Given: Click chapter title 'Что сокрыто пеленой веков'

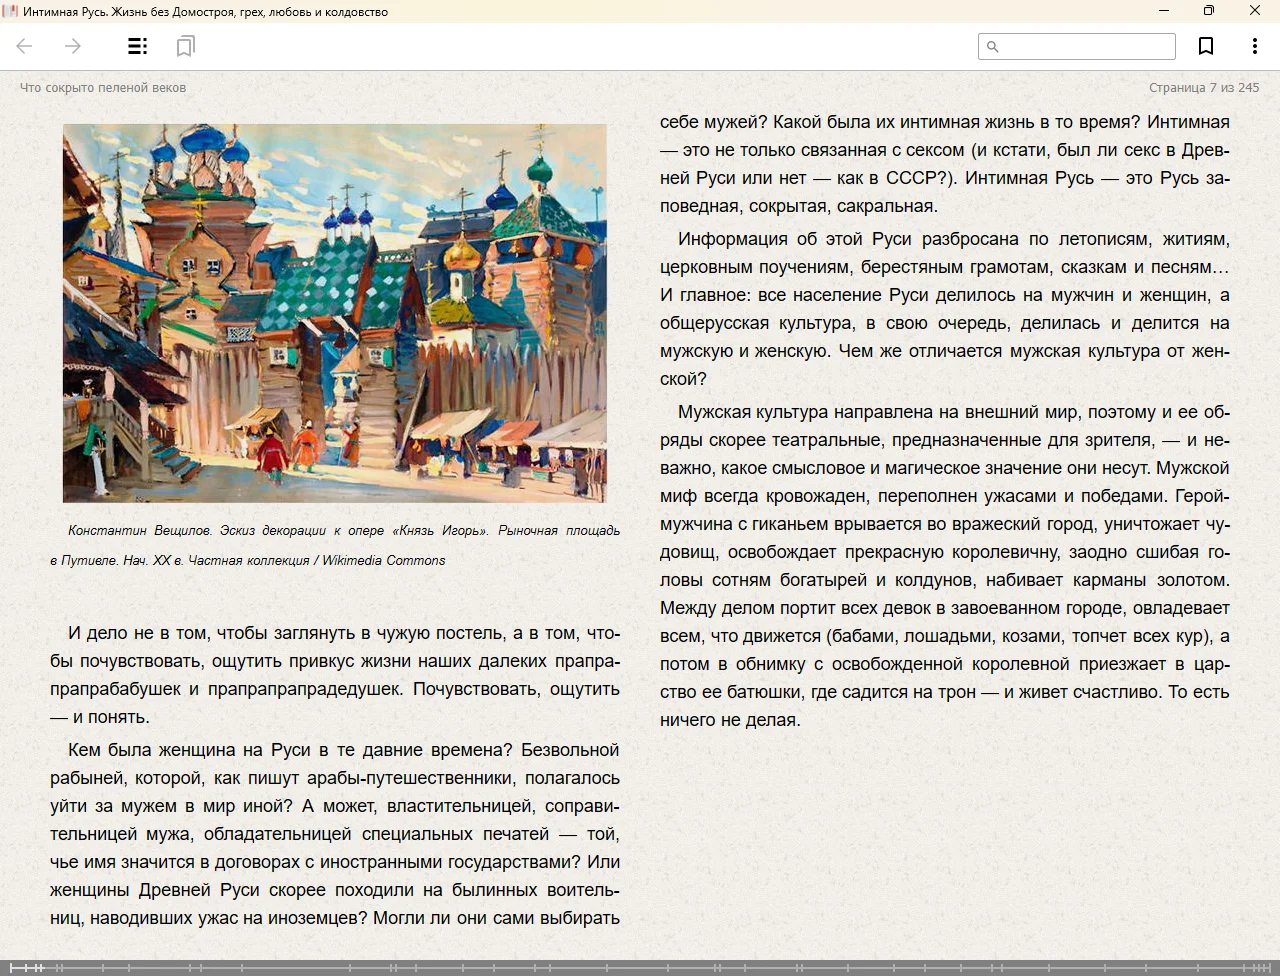Looking at the screenshot, I should tap(103, 88).
